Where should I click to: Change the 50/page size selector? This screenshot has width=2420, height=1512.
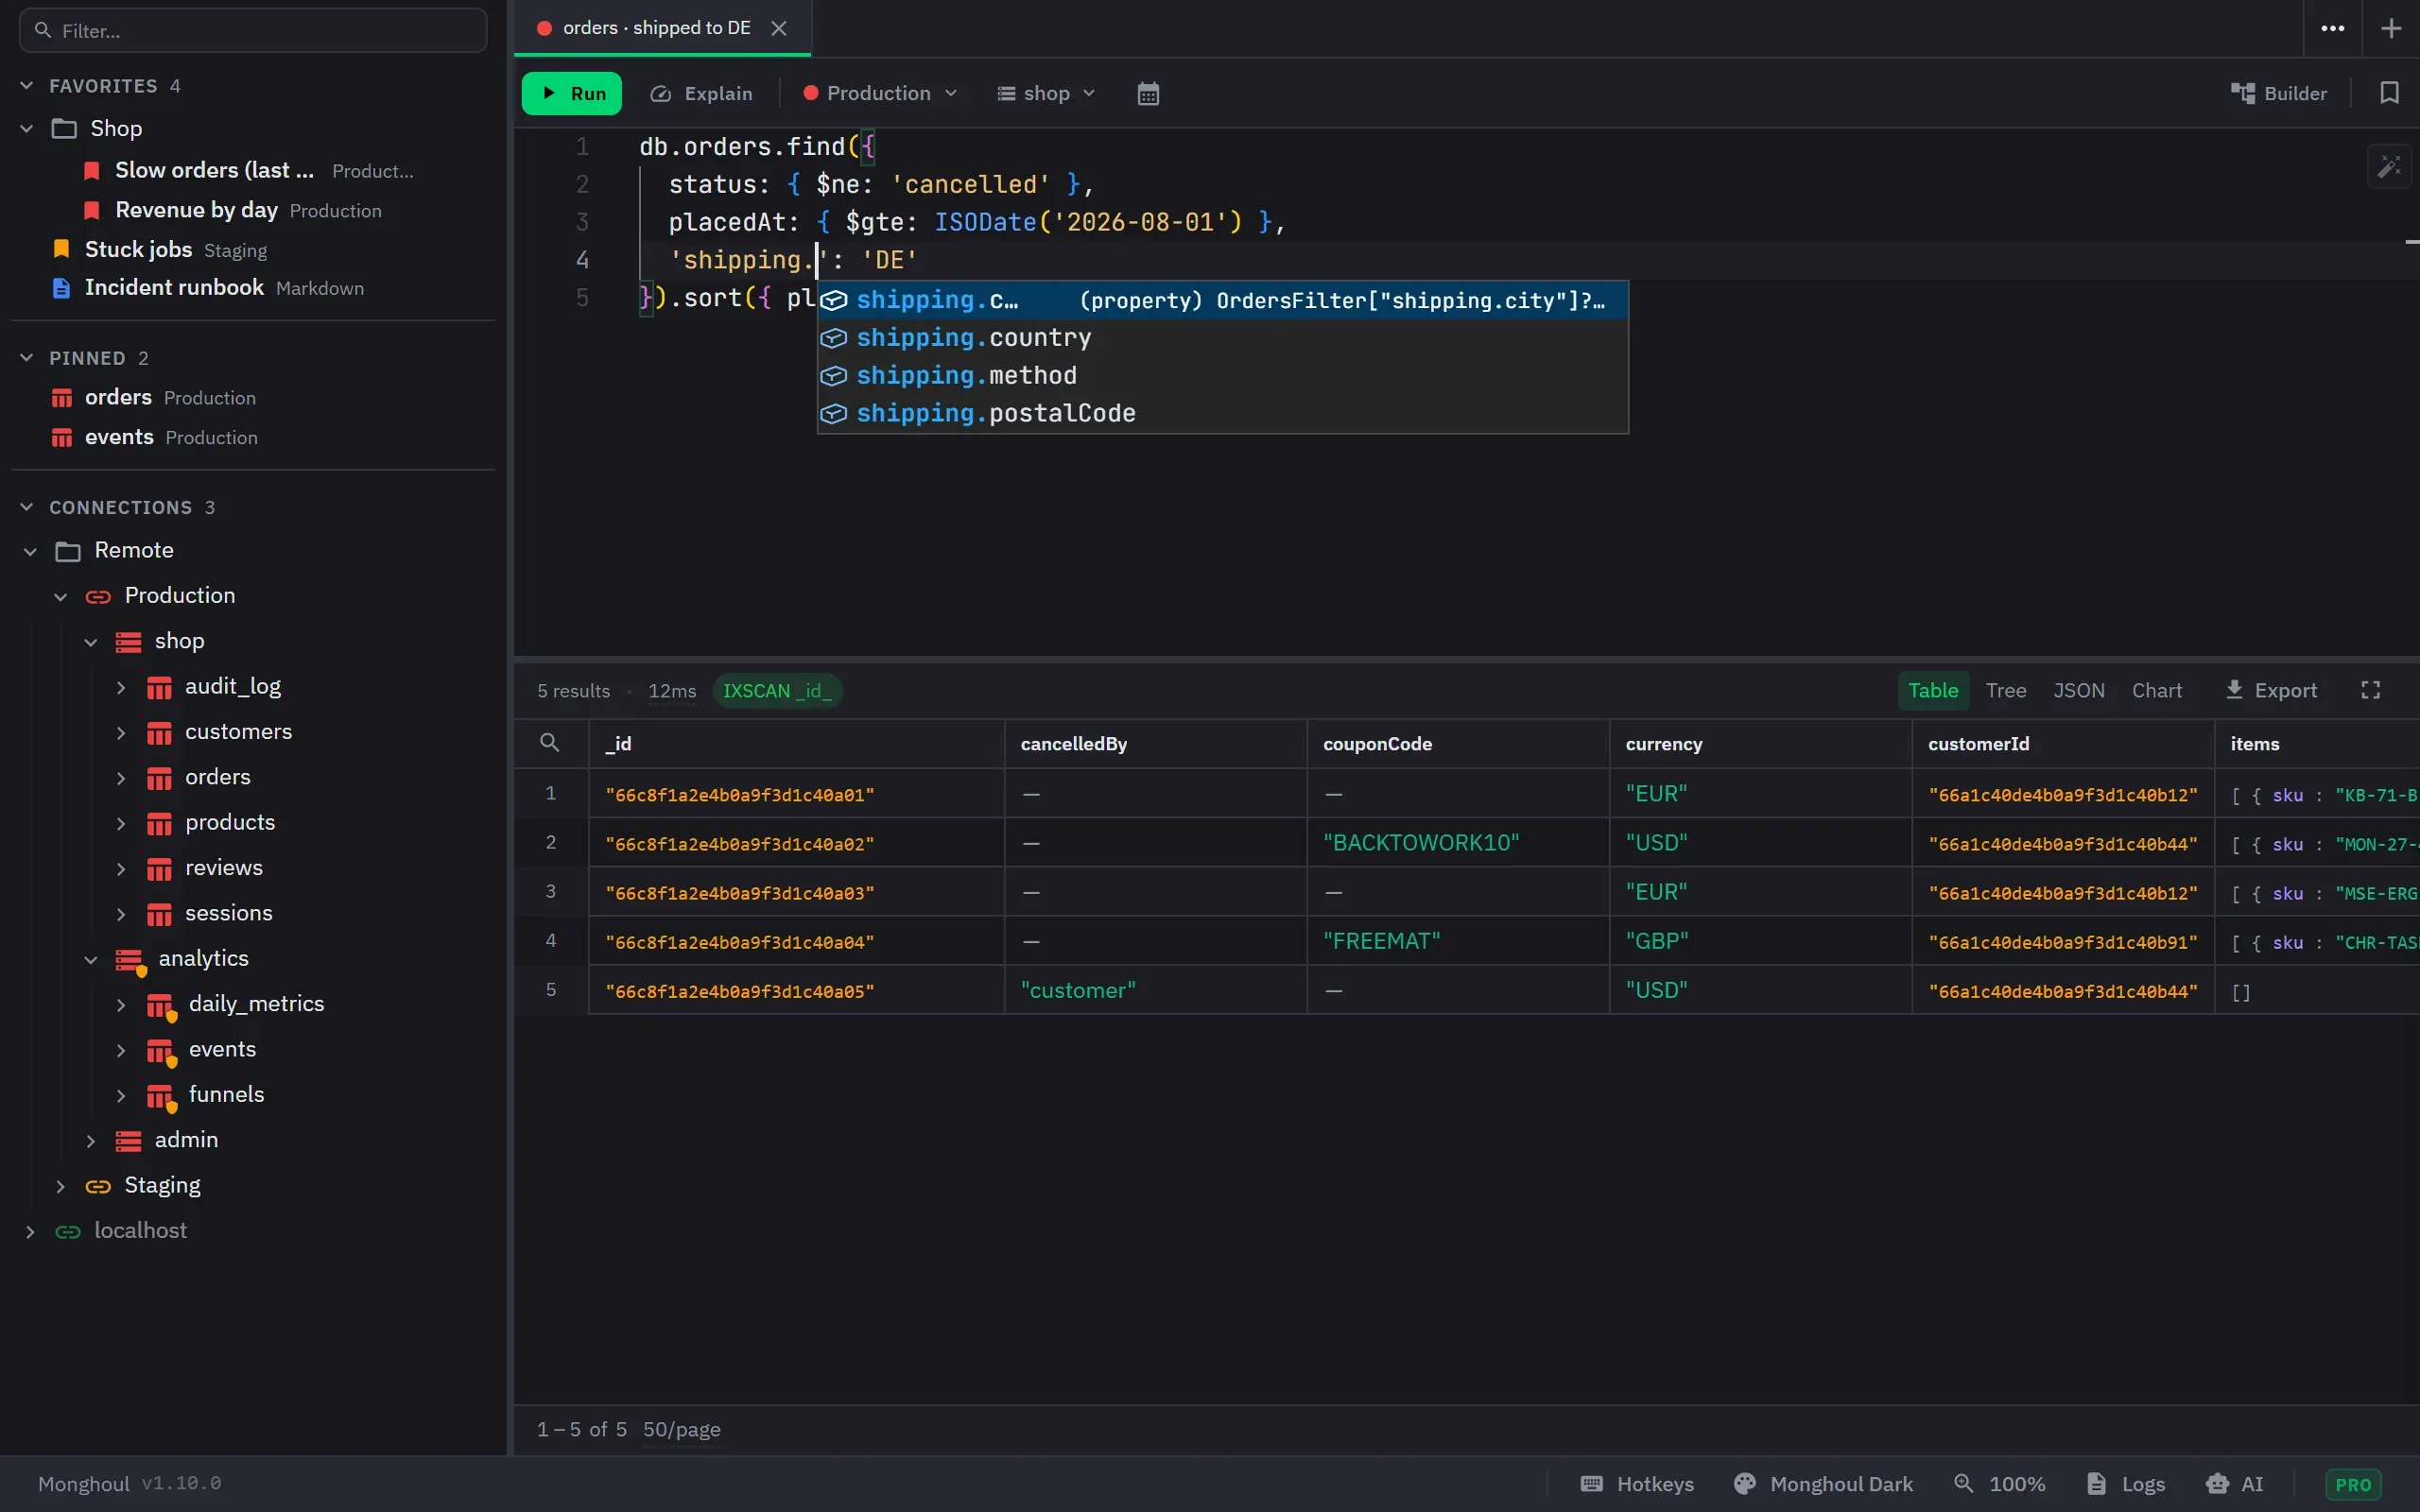[x=681, y=1429]
